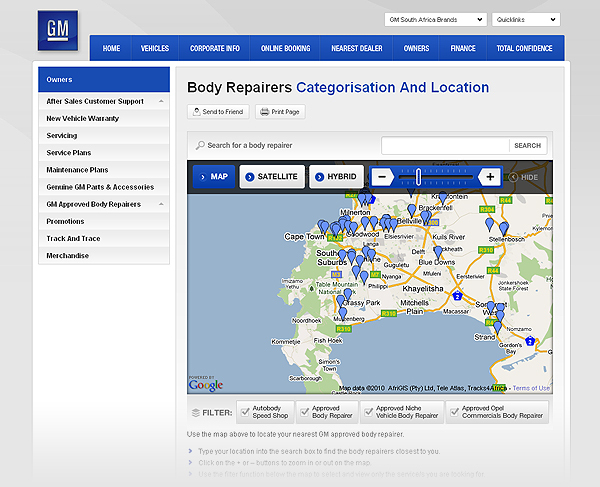Image resolution: width=600 pixels, height=487 pixels.
Task: Open Merchandise sidebar link
Action: [x=104, y=256]
